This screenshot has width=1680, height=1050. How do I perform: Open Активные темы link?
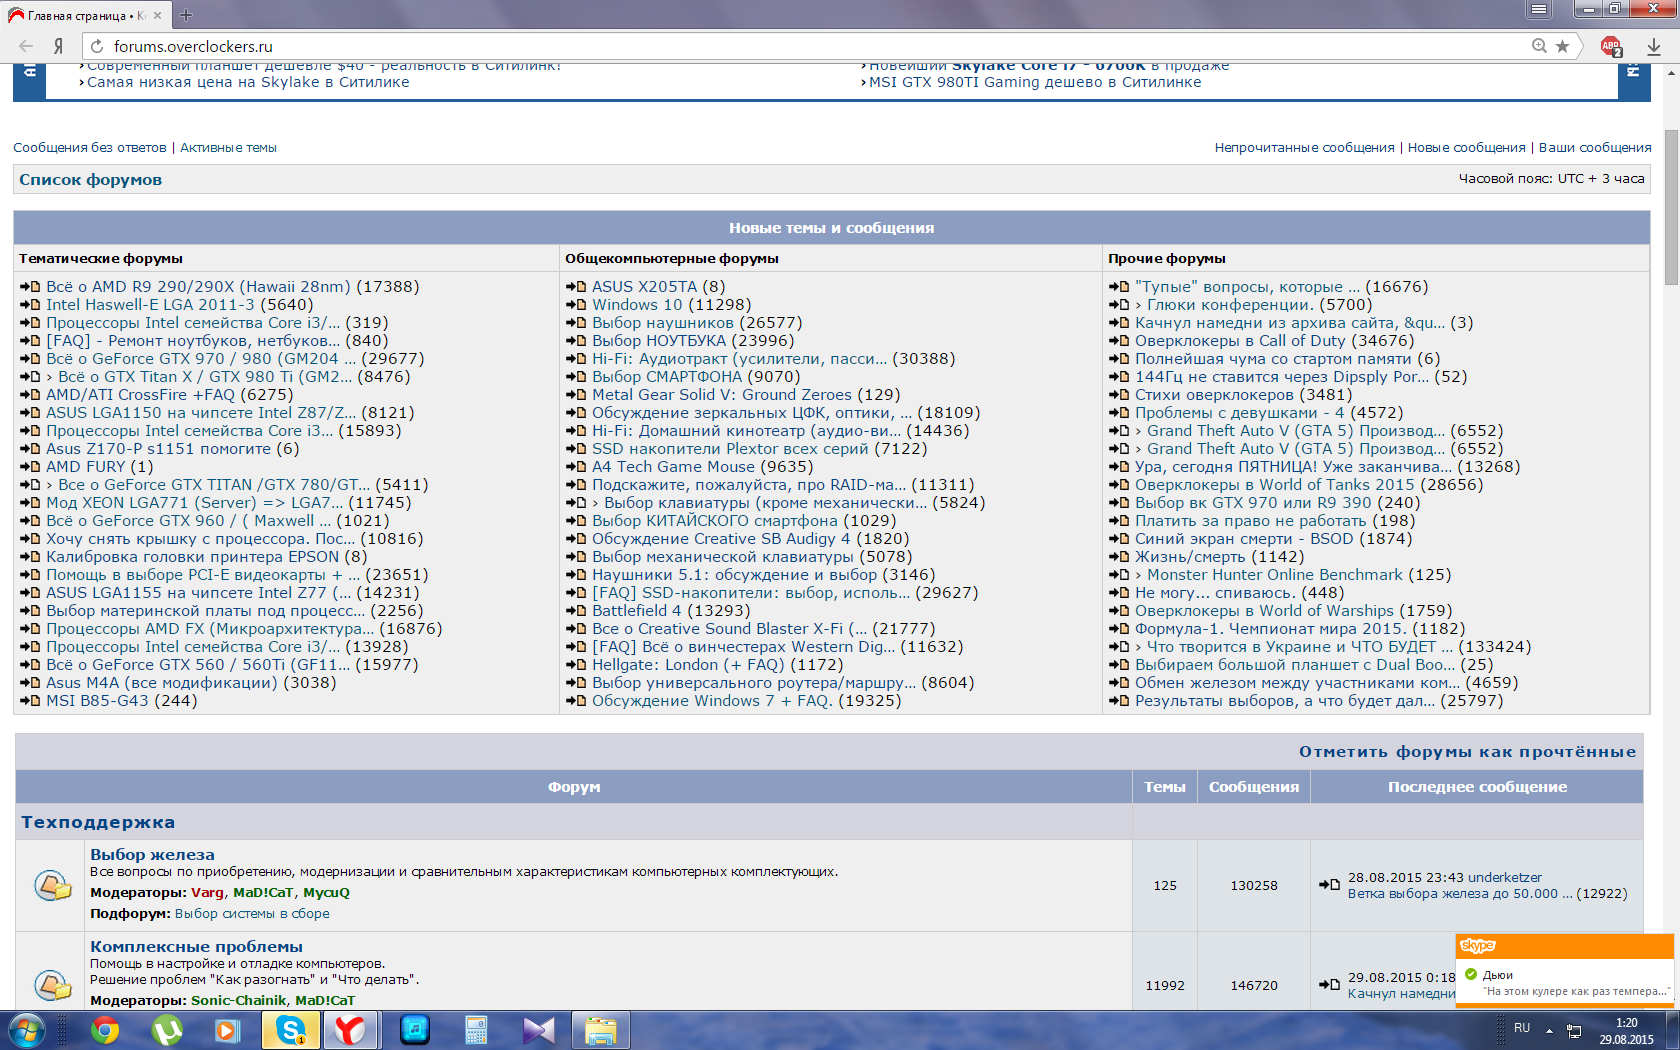pyautogui.click(x=228, y=148)
